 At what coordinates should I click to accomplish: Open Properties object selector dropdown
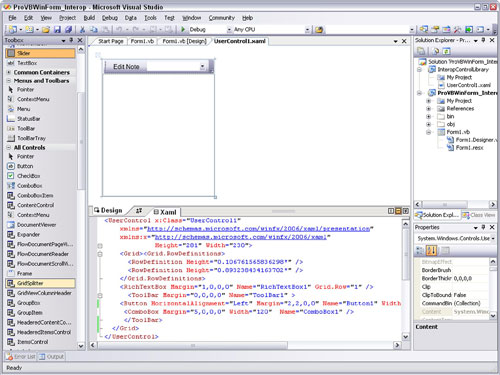point(493,238)
